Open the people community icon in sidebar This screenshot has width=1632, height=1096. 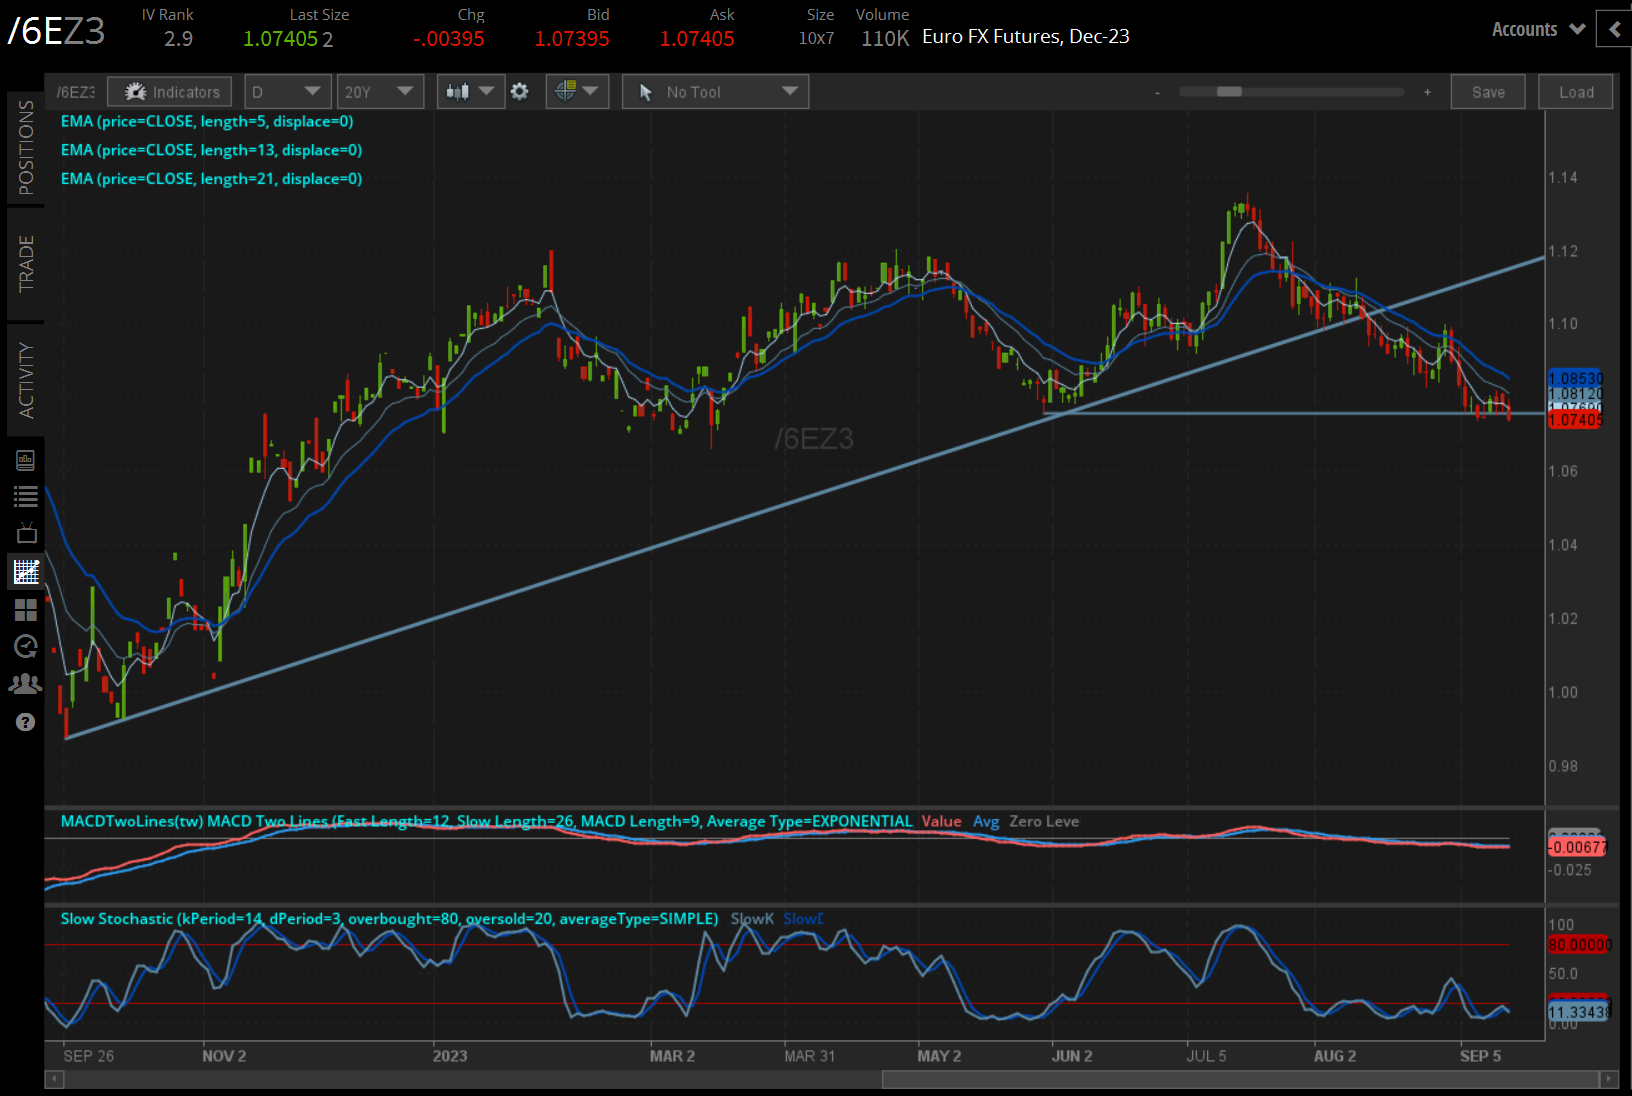pyautogui.click(x=26, y=684)
